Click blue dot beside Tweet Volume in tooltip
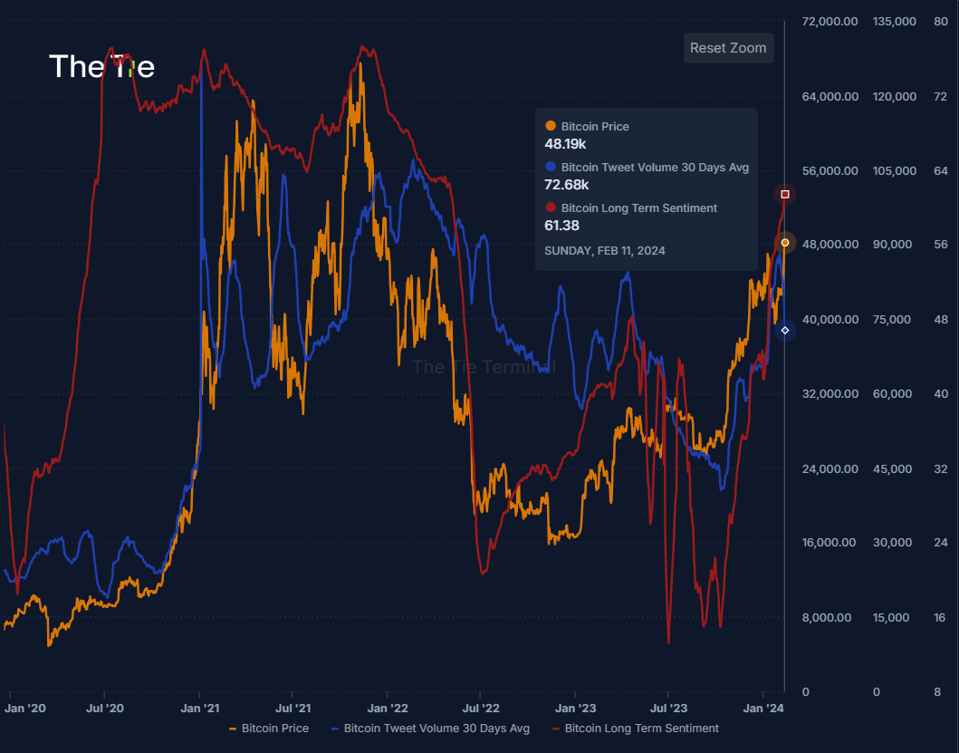Viewport: 959px width, 753px height. [550, 167]
